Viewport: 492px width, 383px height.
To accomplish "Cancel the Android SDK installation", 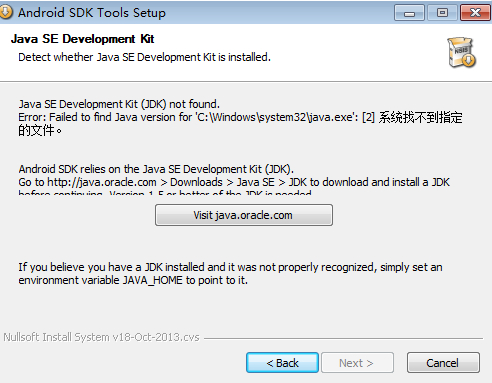I will click(443, 363).
